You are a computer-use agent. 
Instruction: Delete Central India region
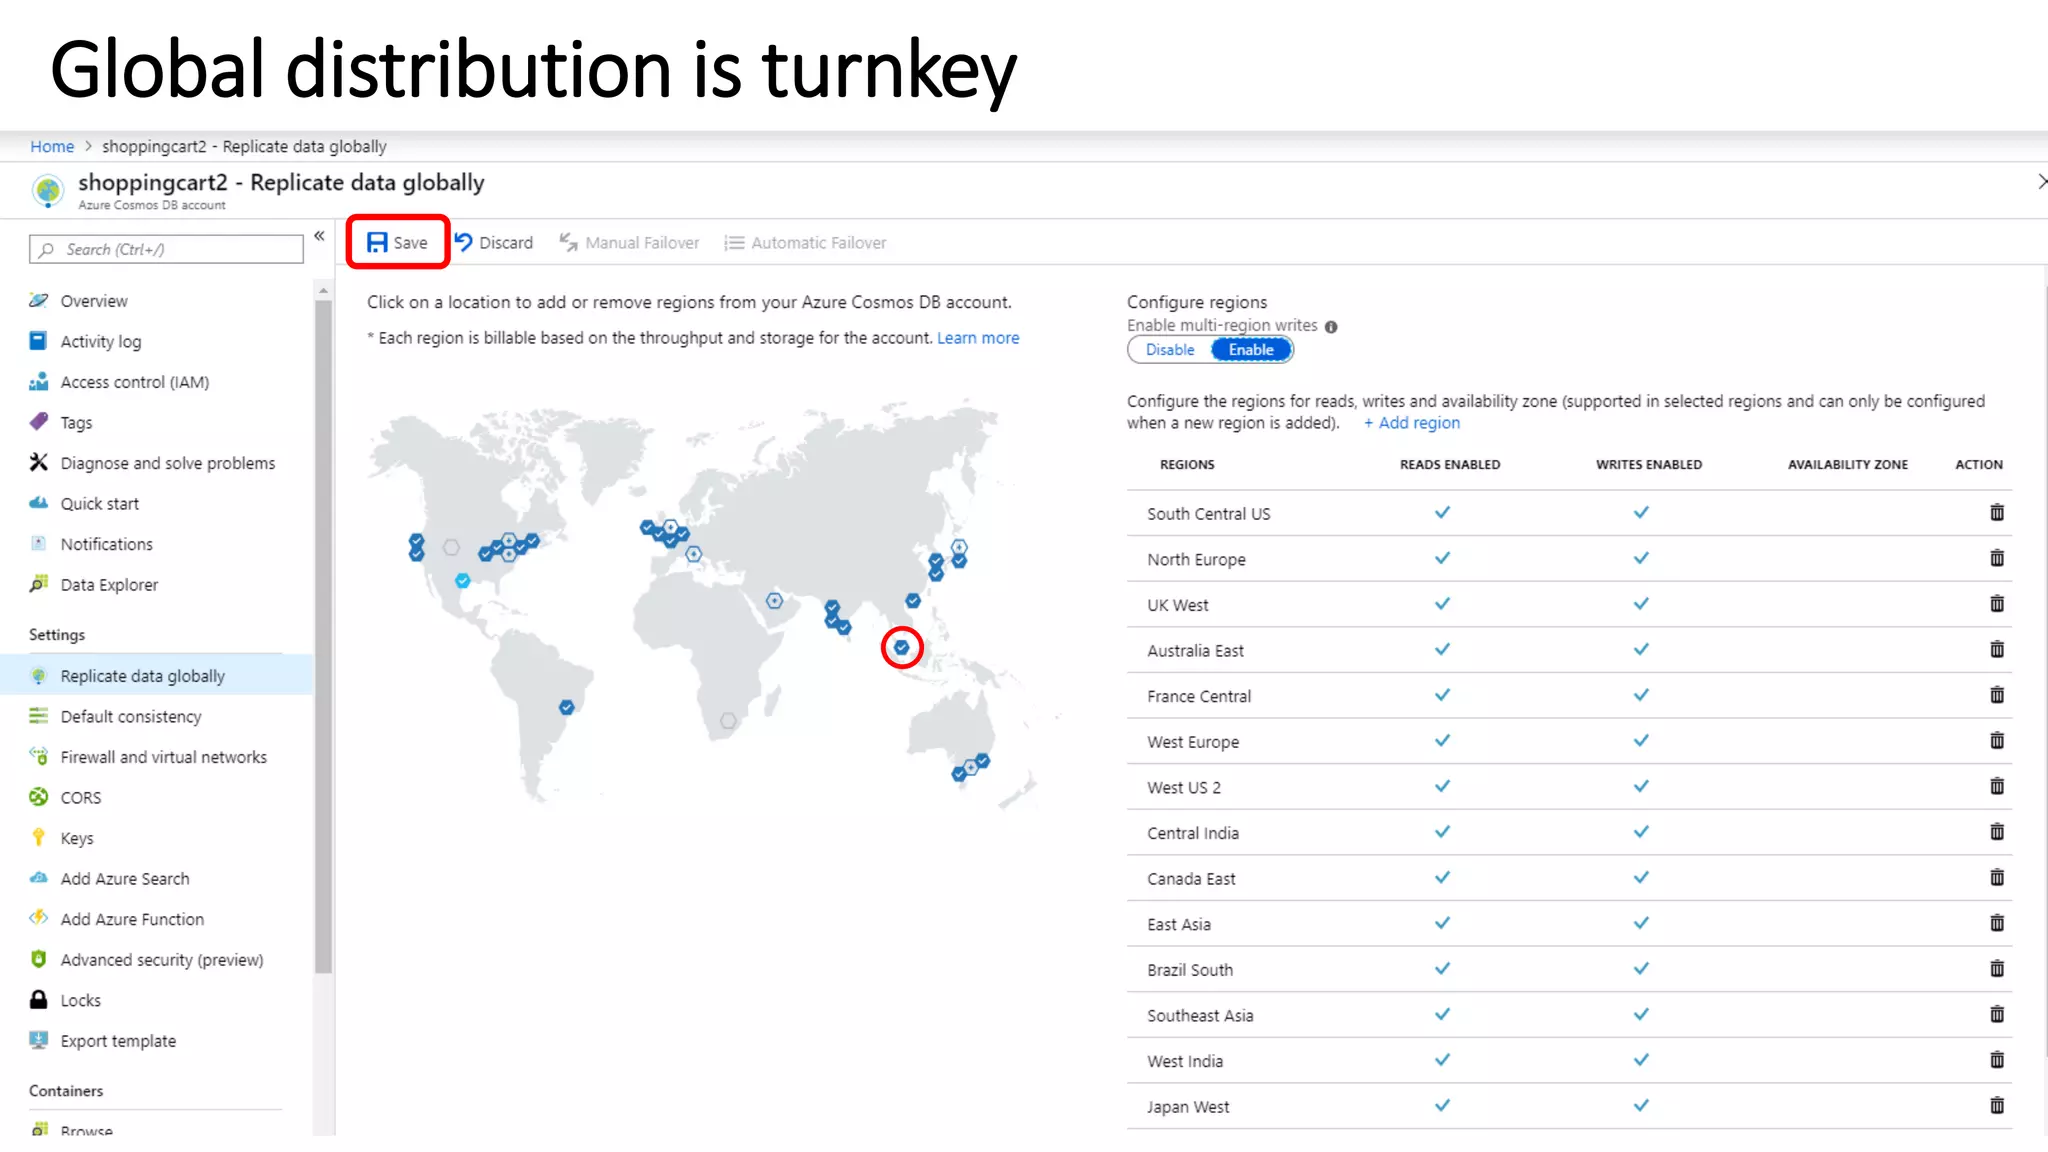coord(1997,831)
